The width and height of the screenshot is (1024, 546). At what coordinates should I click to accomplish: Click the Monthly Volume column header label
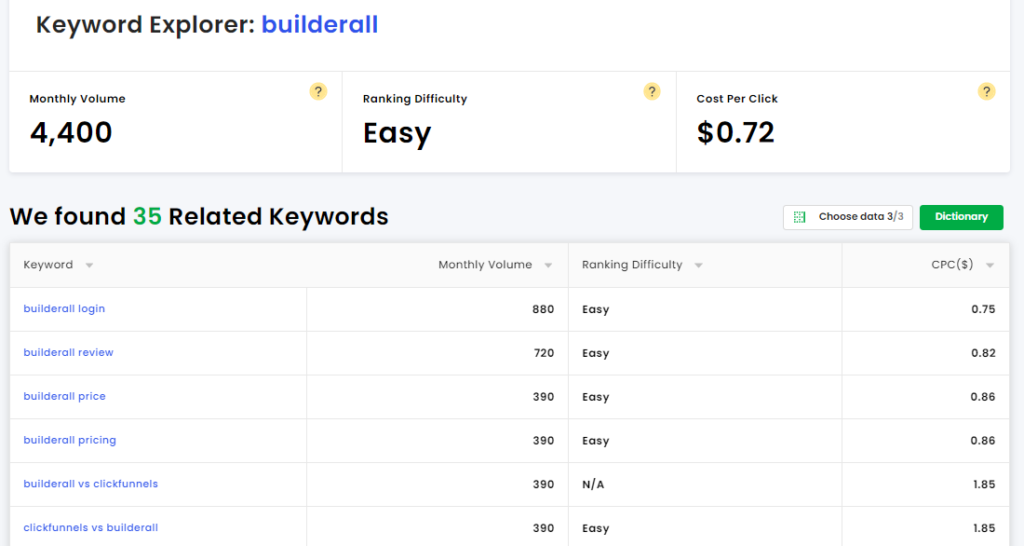485,265
